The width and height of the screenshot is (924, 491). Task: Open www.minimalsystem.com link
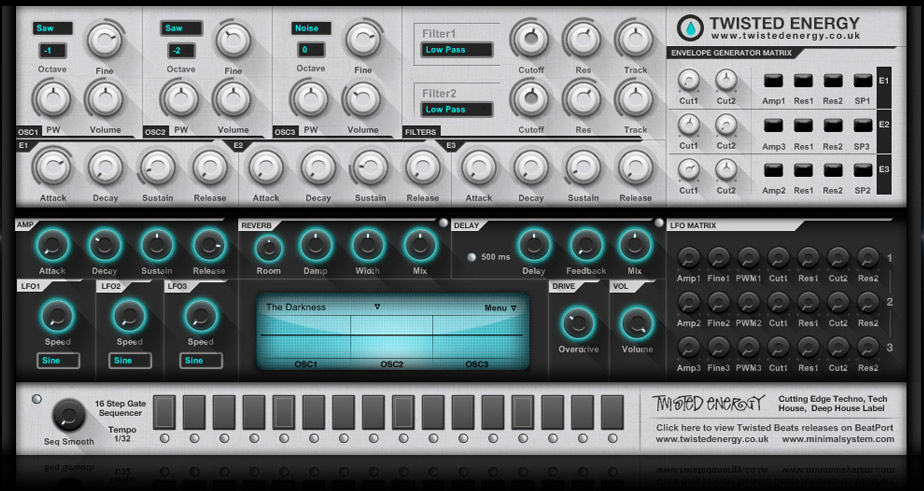tap(838, 439)
